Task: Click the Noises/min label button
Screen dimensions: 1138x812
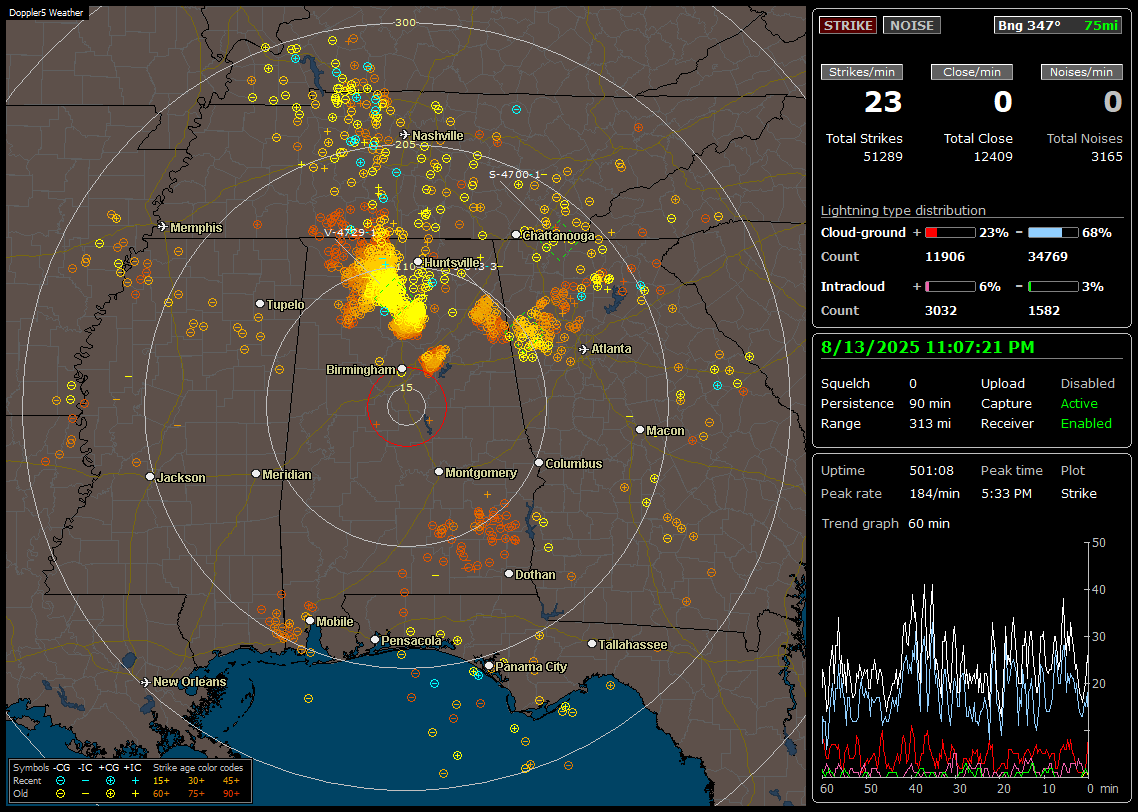Action: click(x=1081, y=72)
